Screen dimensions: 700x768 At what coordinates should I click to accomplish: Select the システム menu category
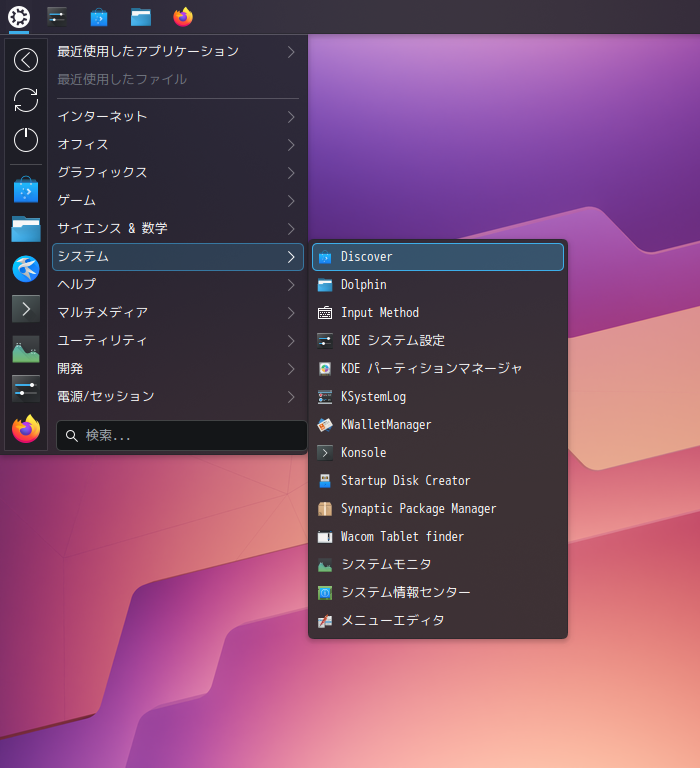pyautogui.click(x=178, y=257)
